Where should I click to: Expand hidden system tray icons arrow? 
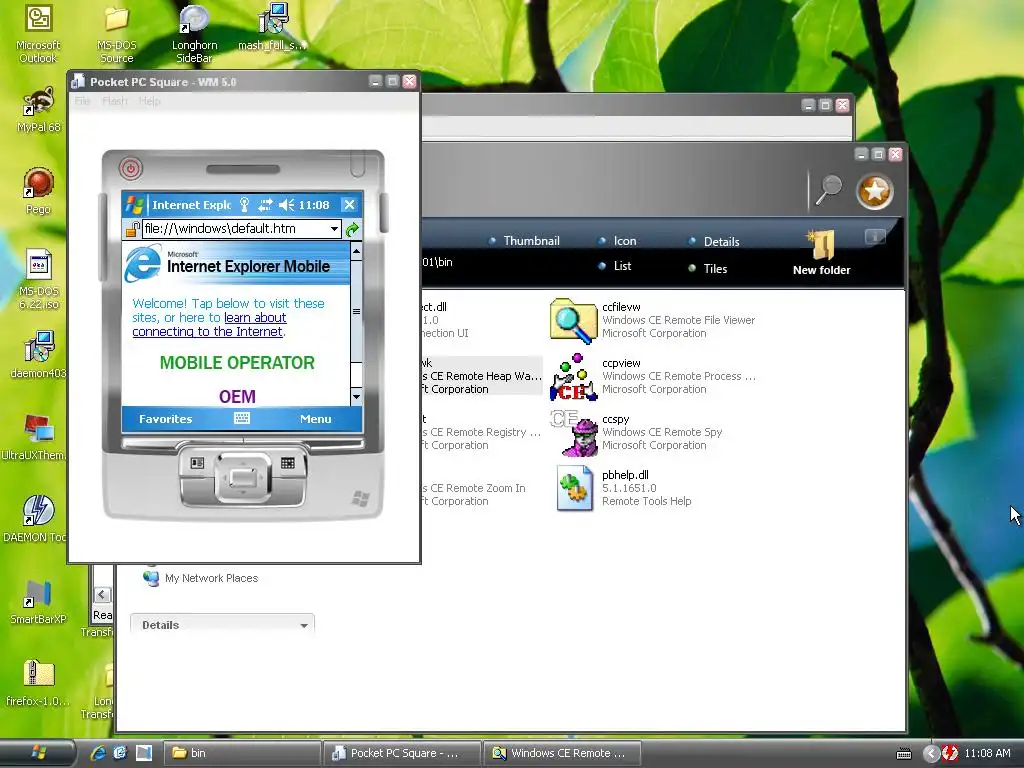(x=931, y=754)
